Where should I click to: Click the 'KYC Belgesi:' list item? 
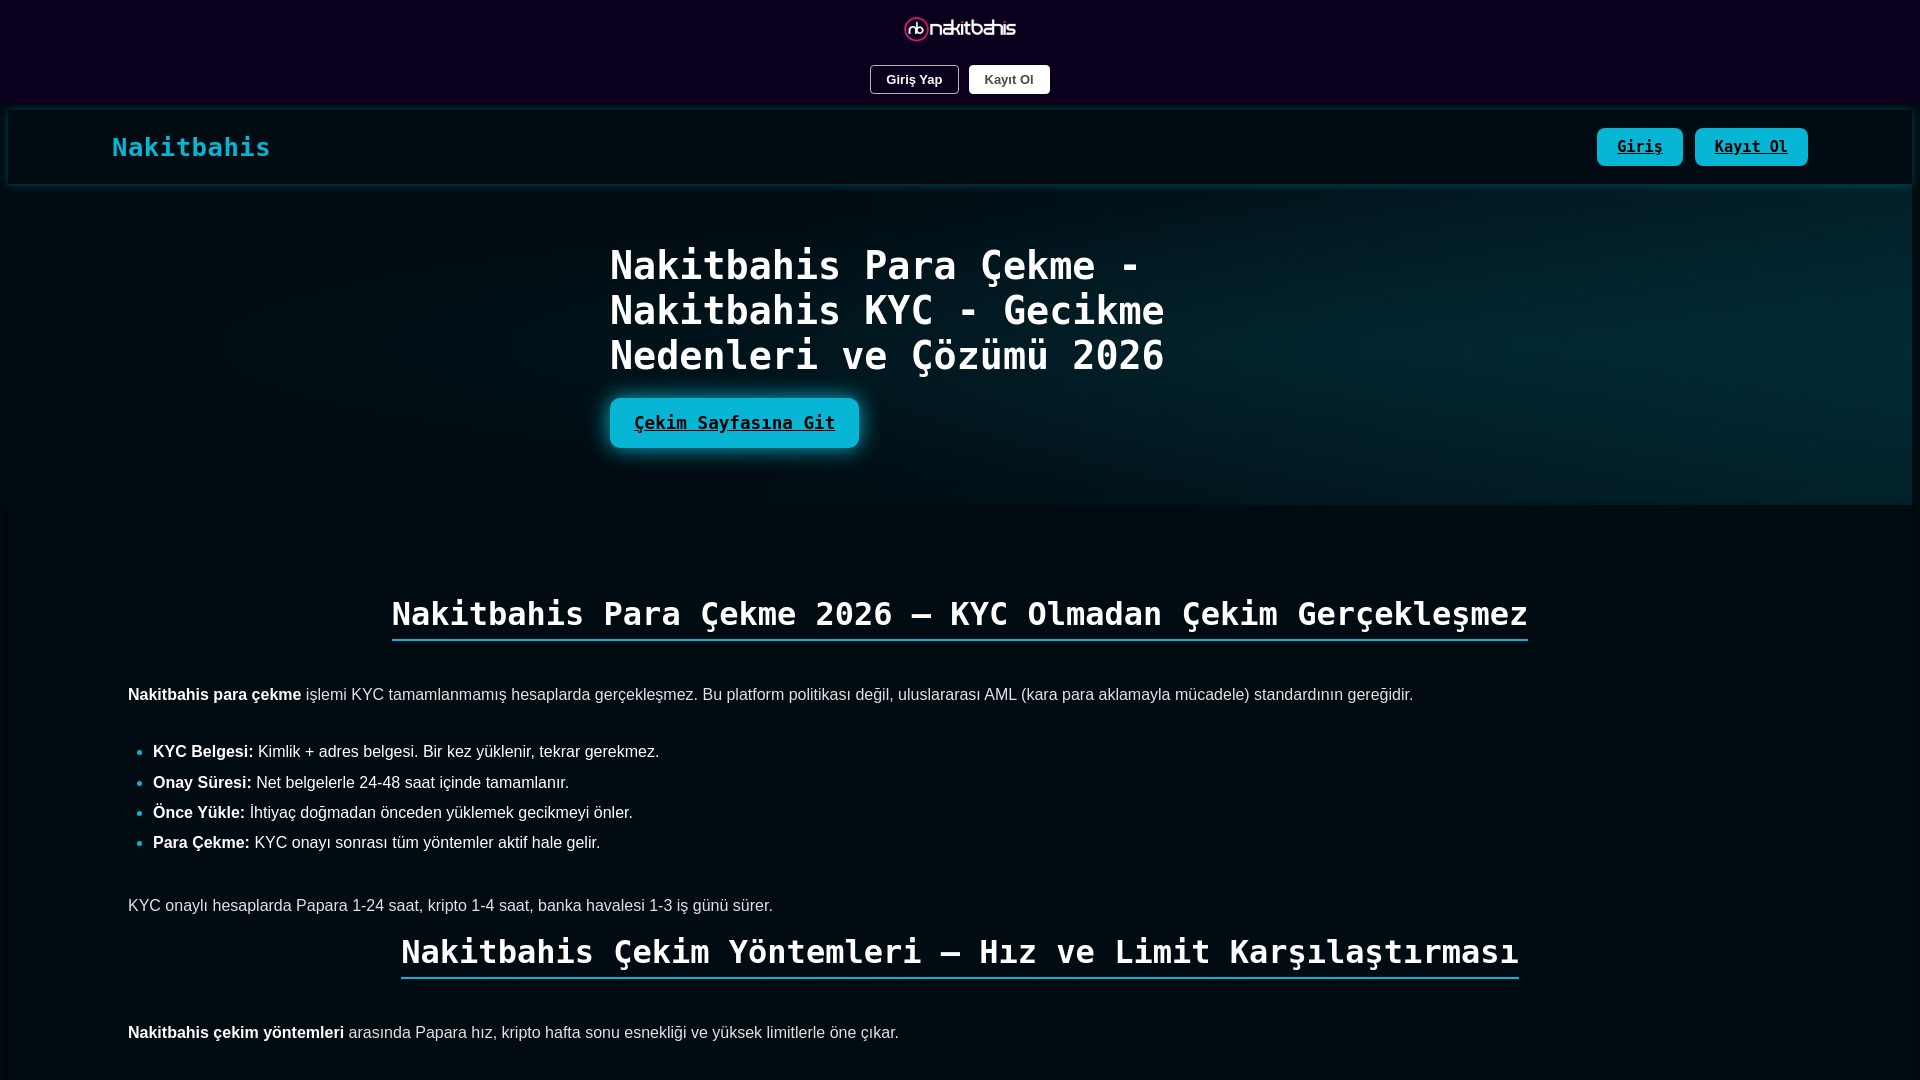point(406,751)
